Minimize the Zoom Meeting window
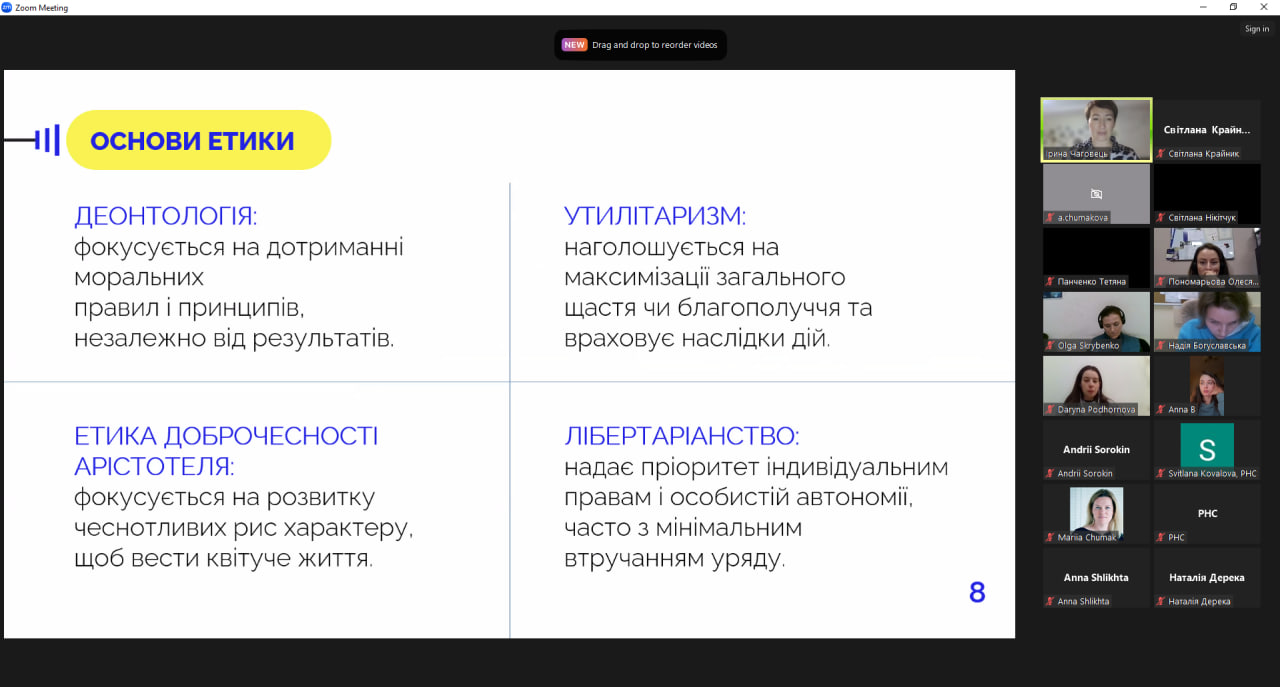 click(1204, 7)
